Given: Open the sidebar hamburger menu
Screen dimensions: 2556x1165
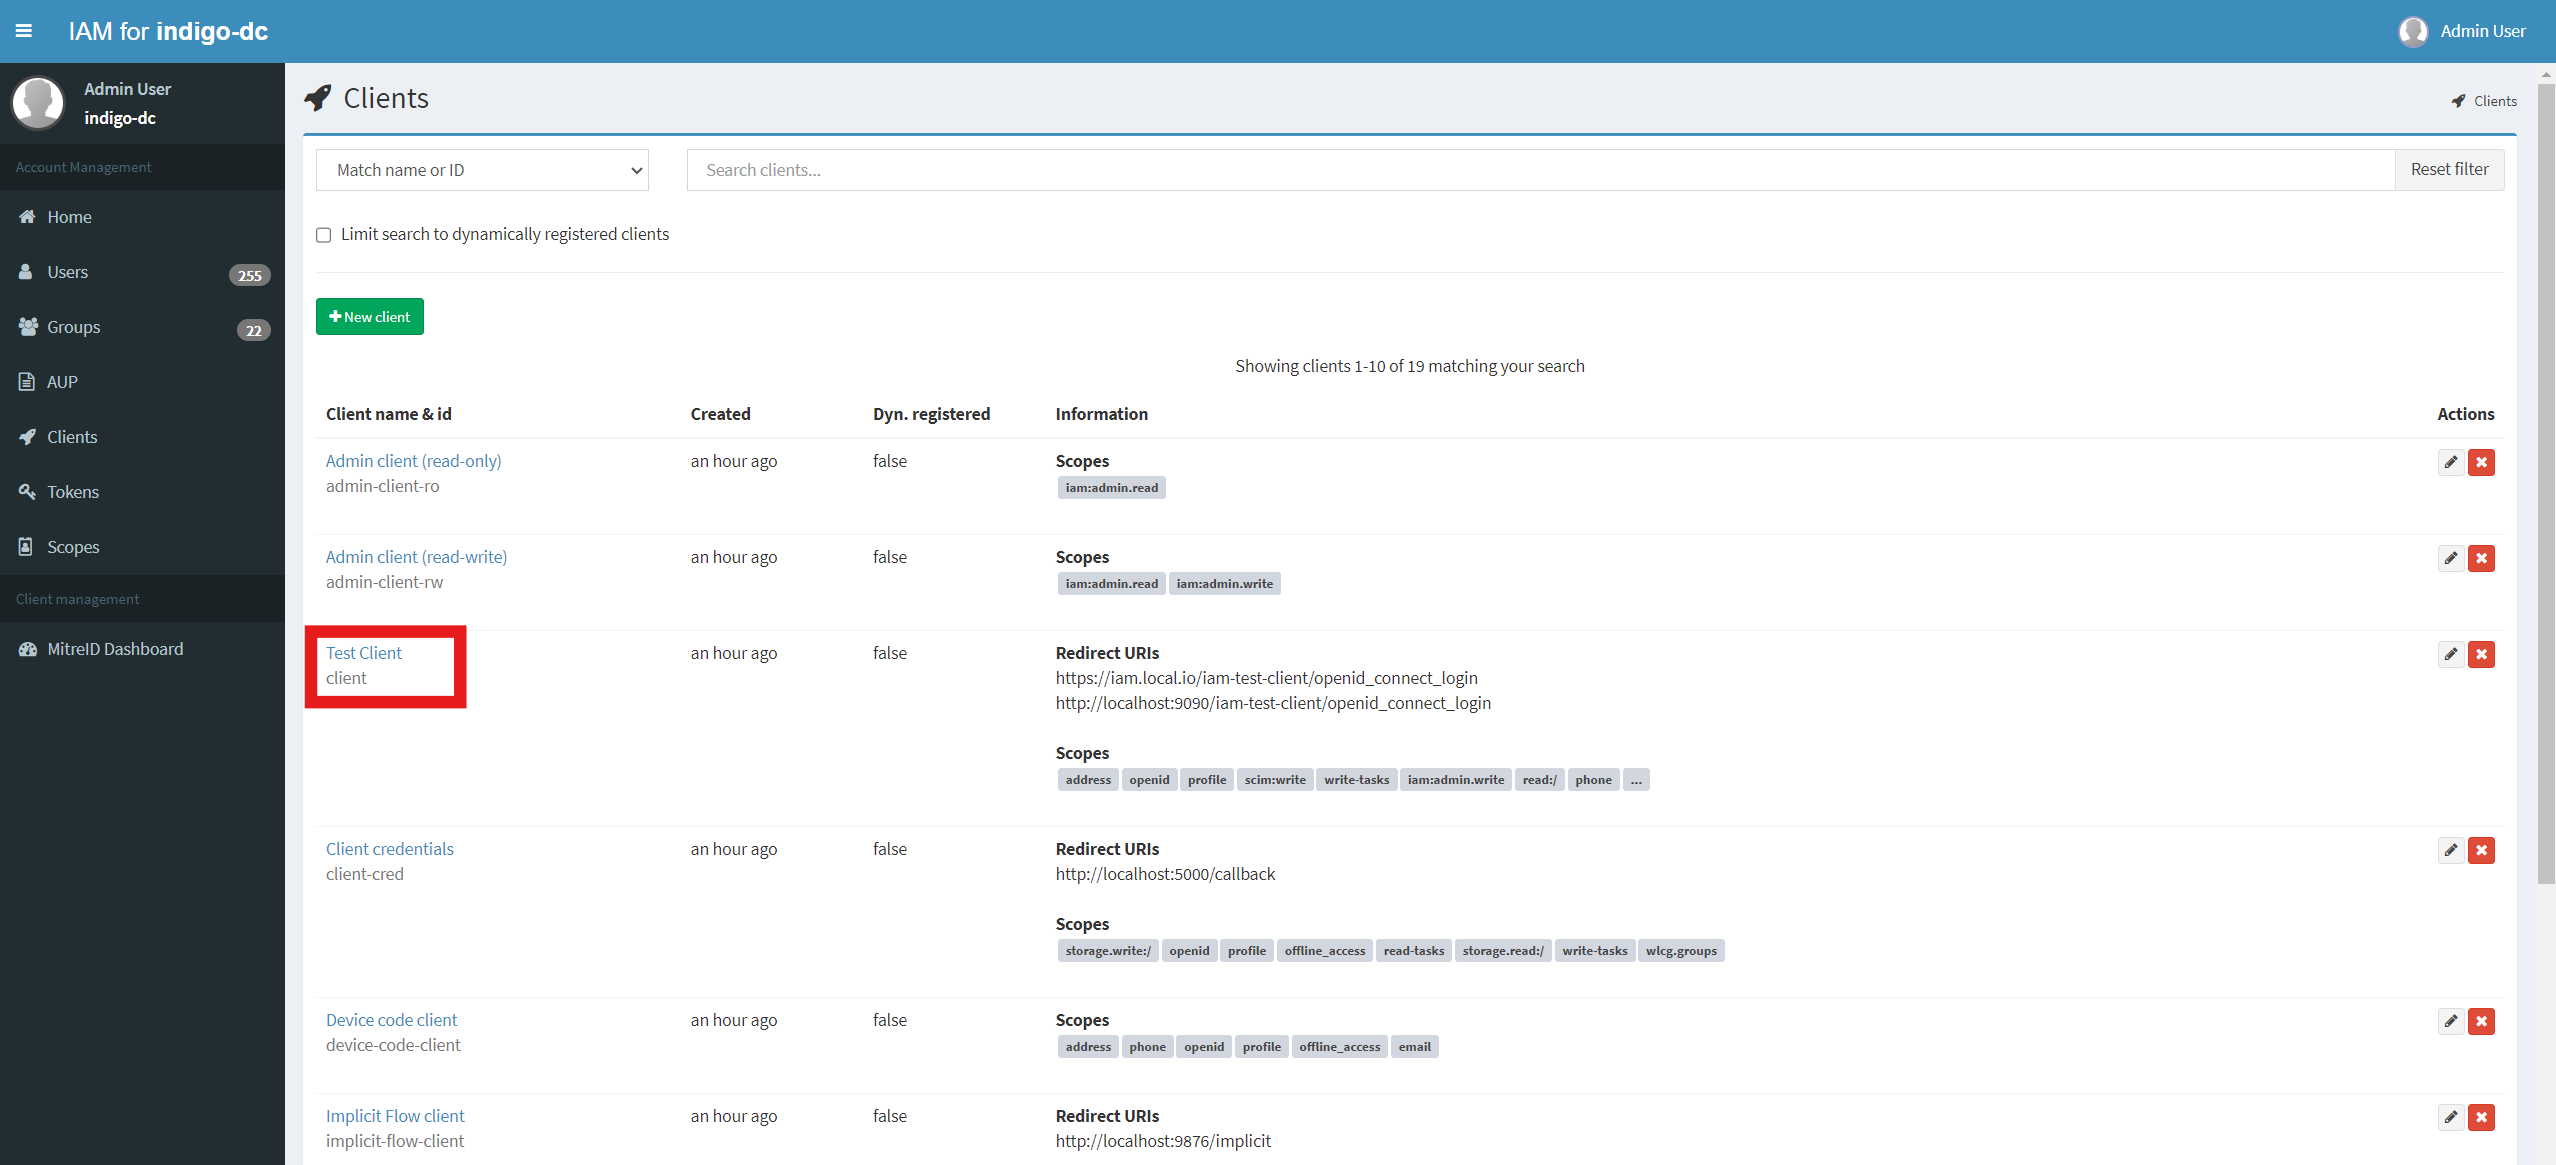Looking at the screenshot, I should pos(25,31).
